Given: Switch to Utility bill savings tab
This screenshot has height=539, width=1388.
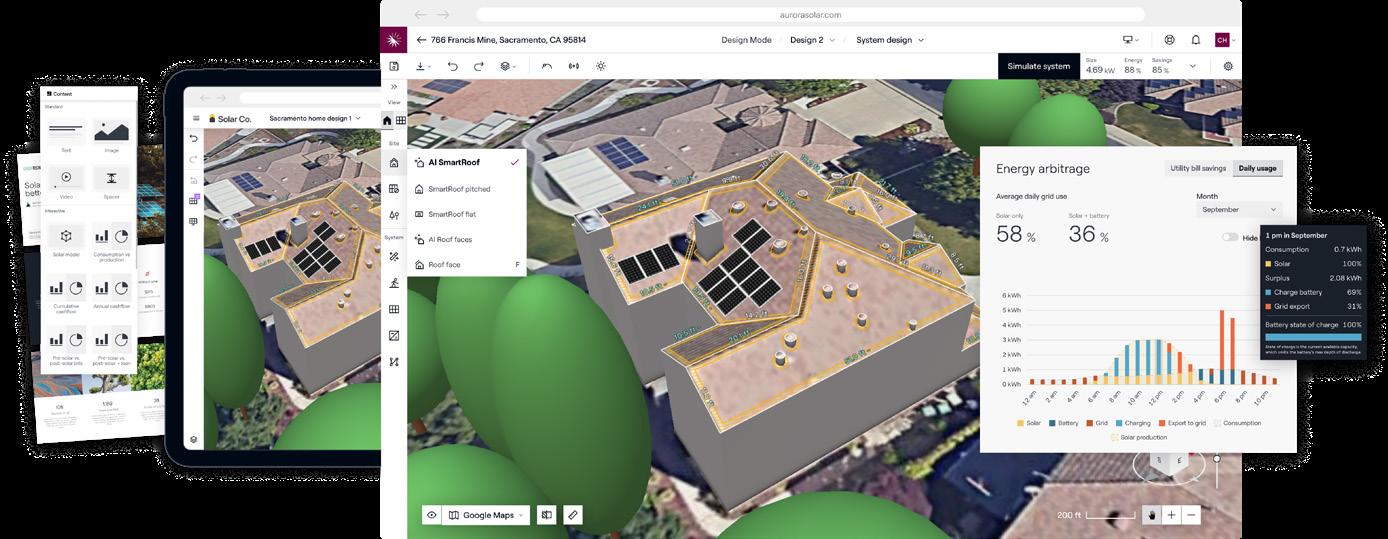Looking at the screenshot, I should (x=1198, y=168).
